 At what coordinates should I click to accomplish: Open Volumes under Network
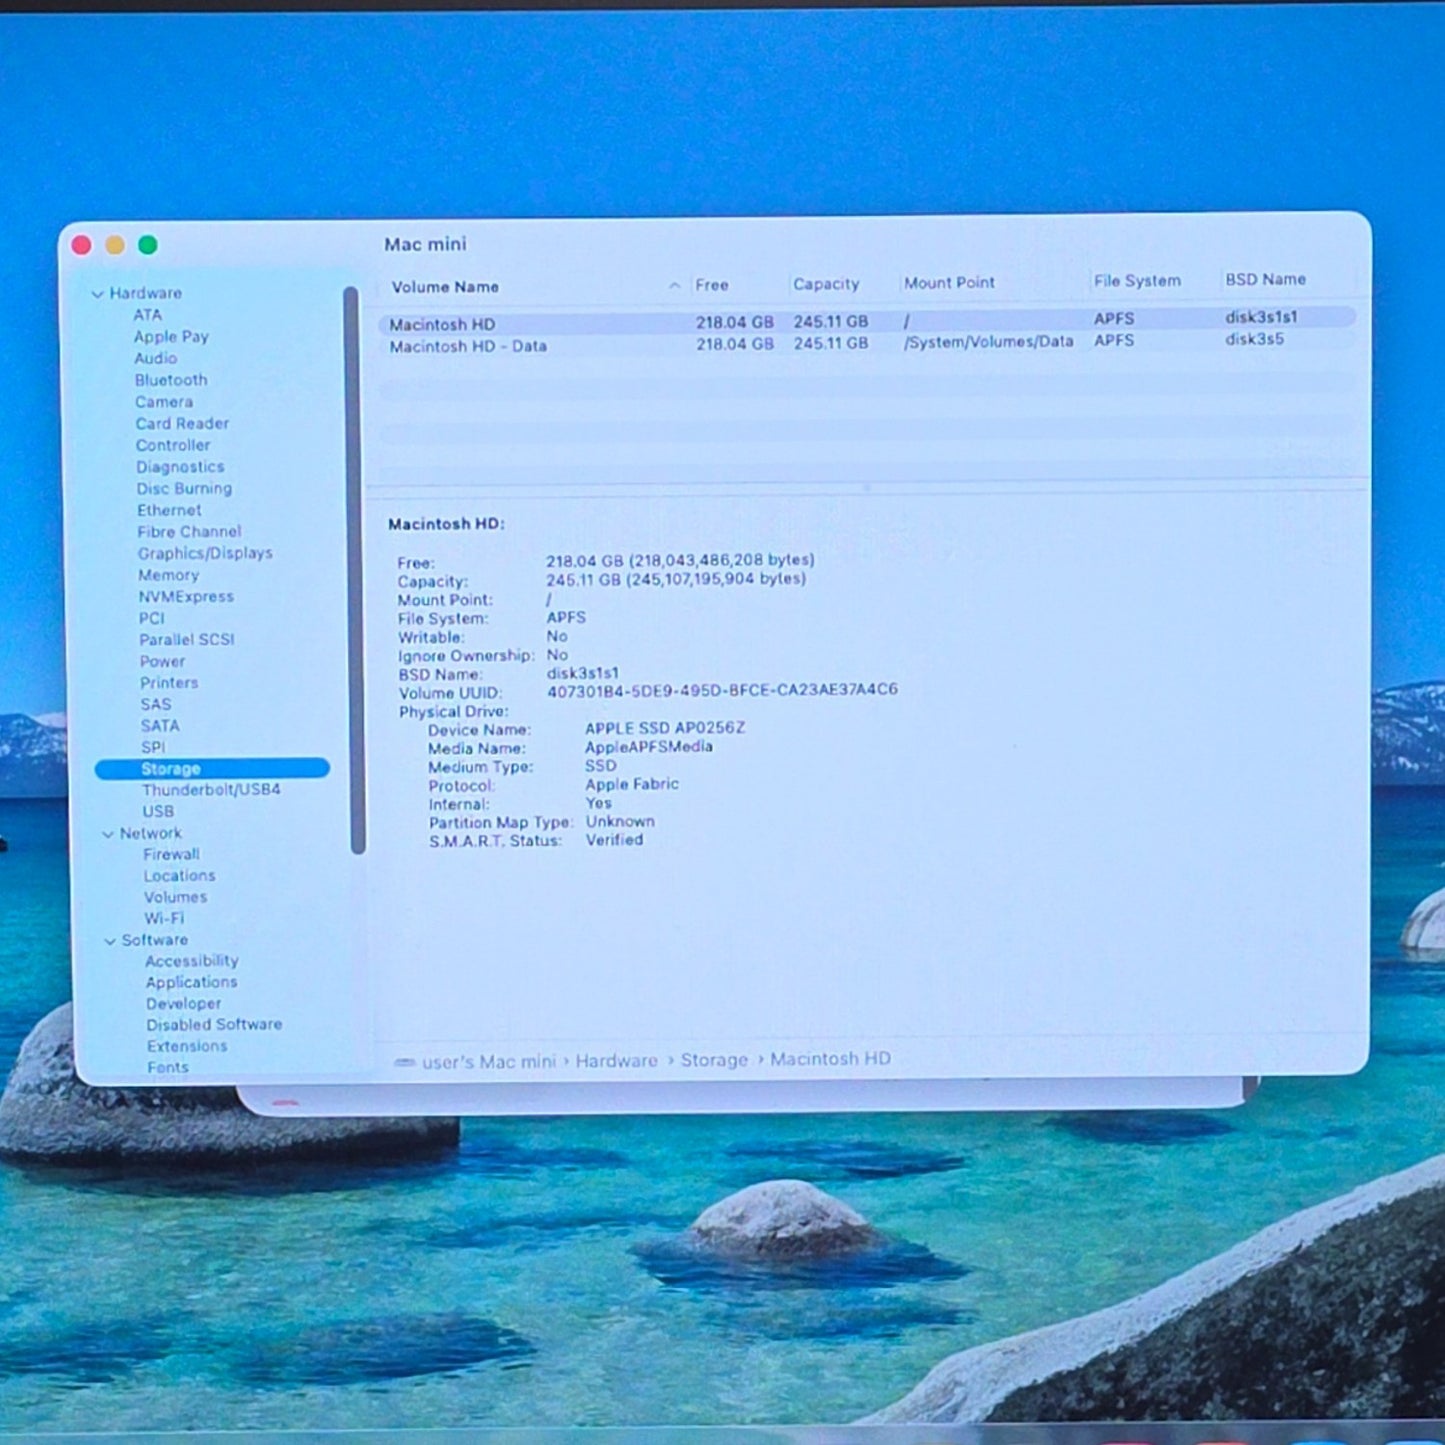(175, 898)
